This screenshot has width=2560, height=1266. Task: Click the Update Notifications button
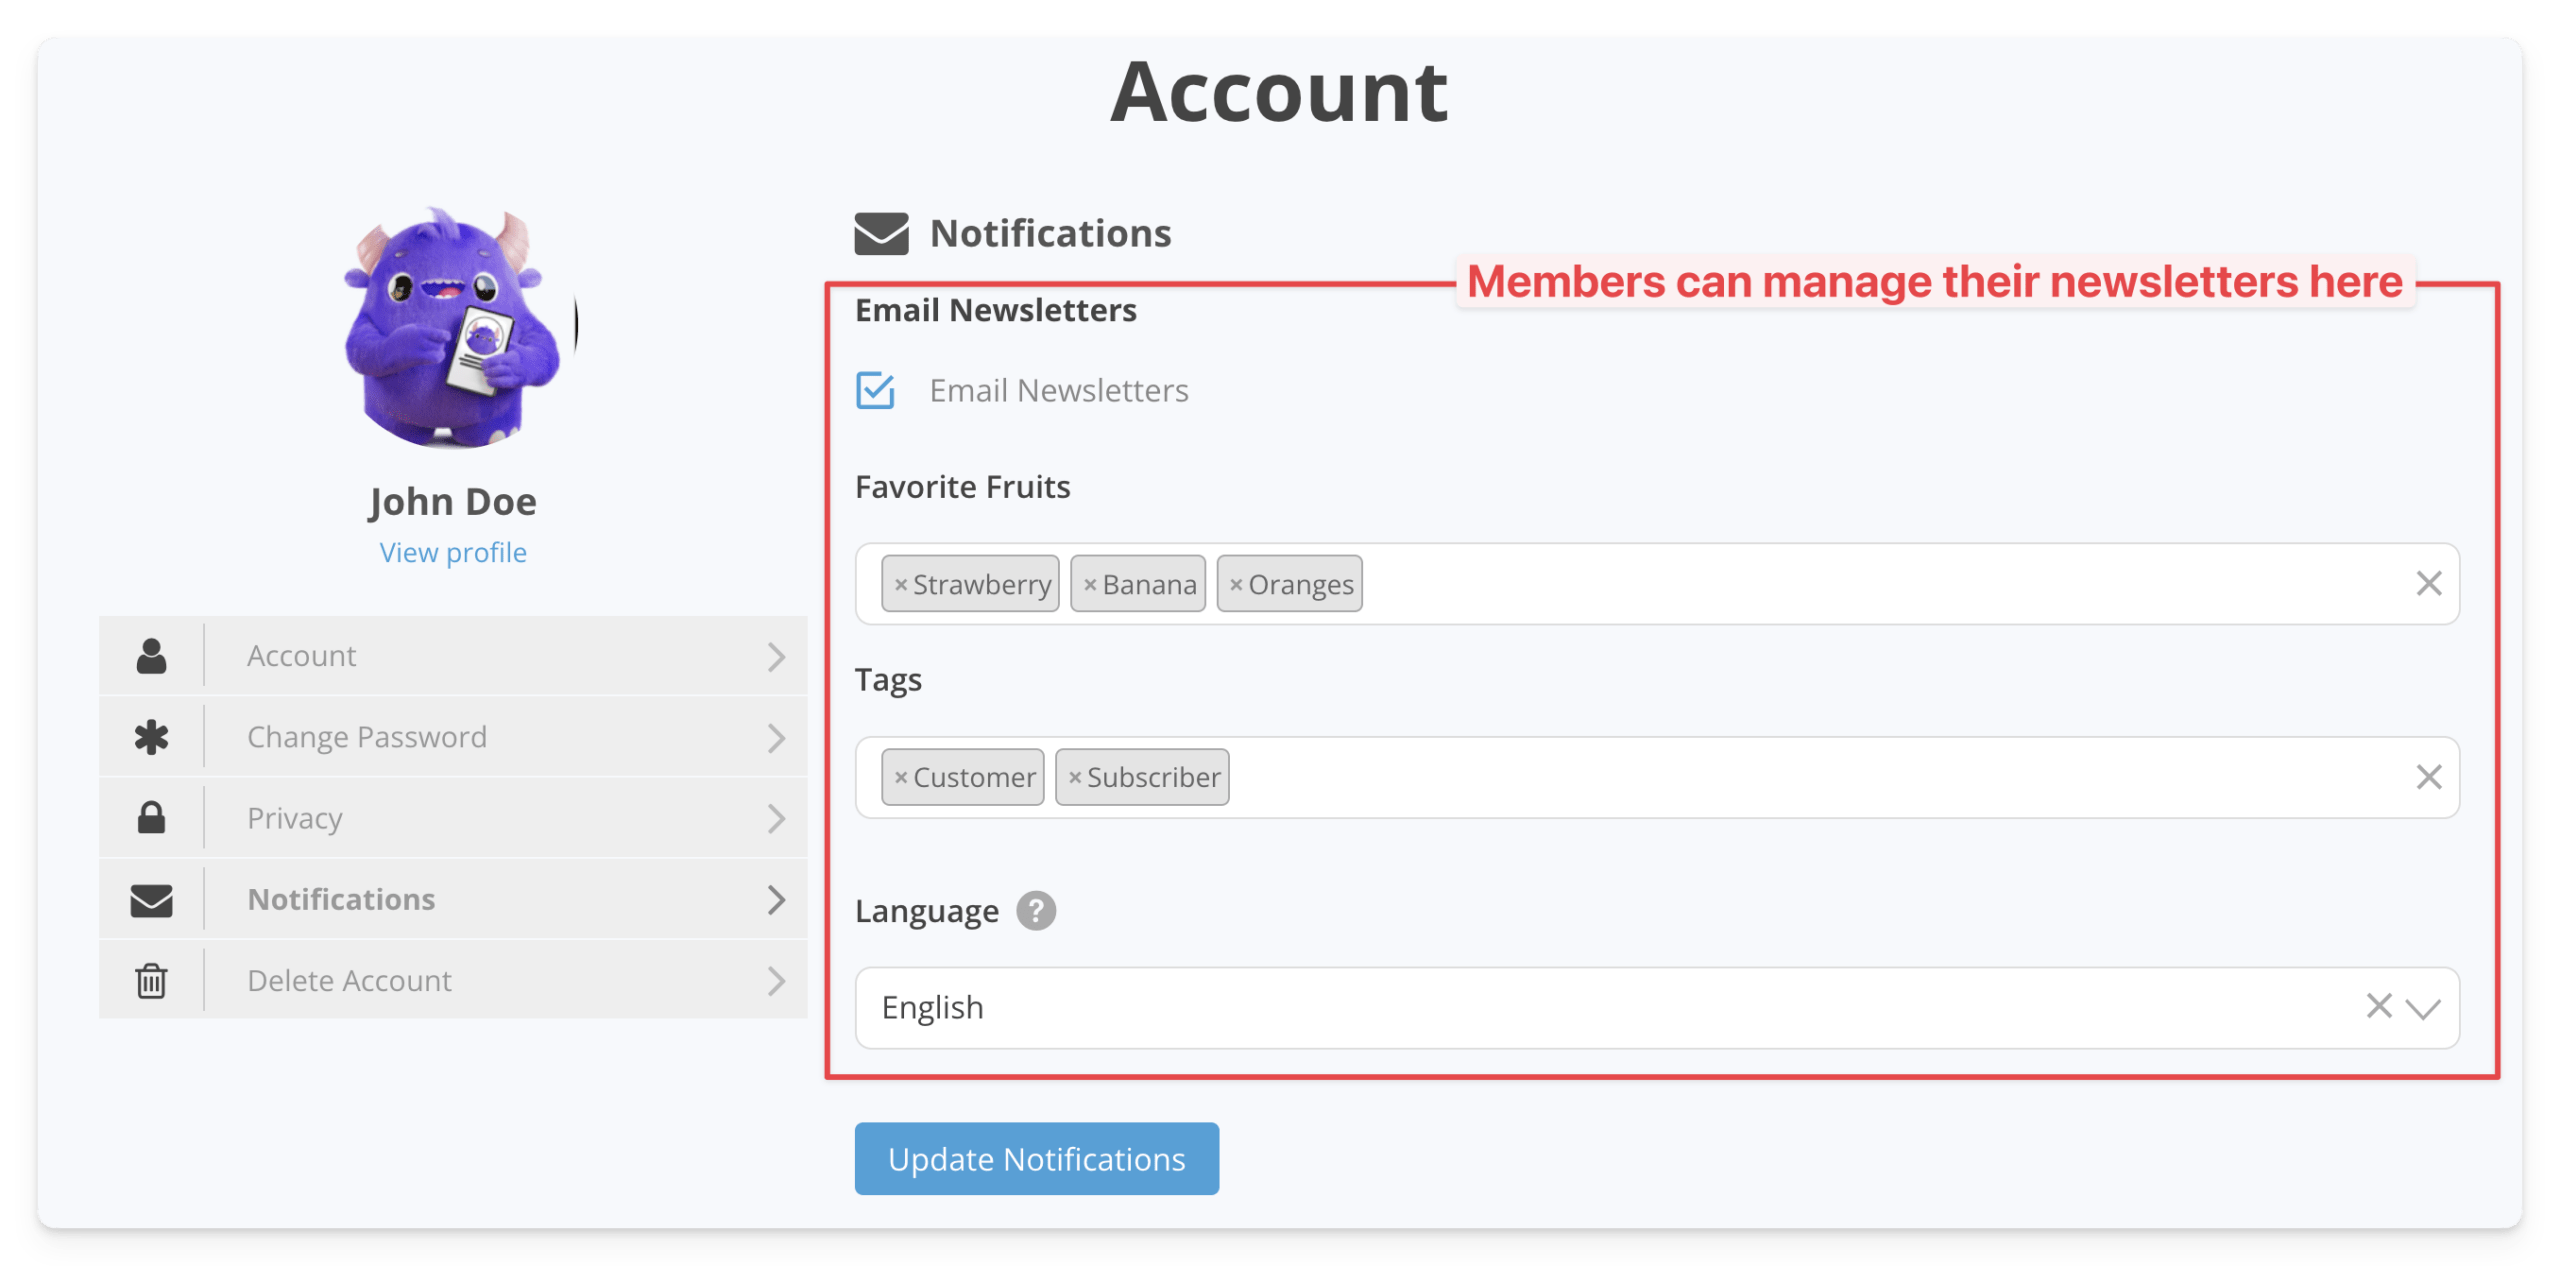pos(1036,1159)
